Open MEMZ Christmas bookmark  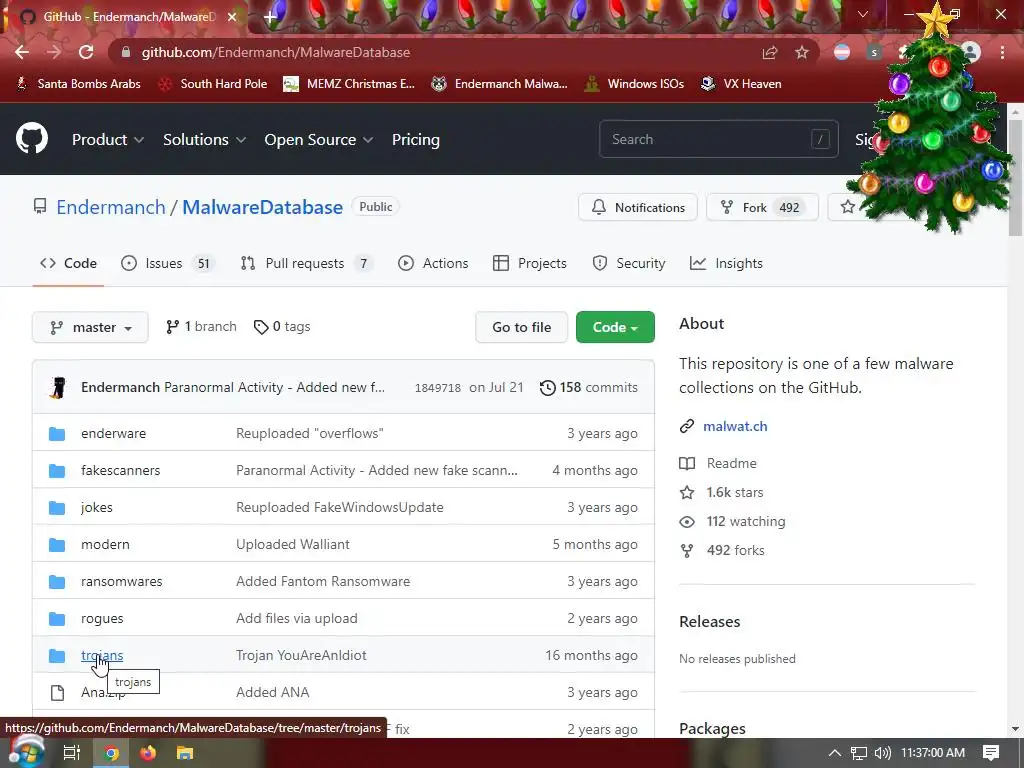349,84
